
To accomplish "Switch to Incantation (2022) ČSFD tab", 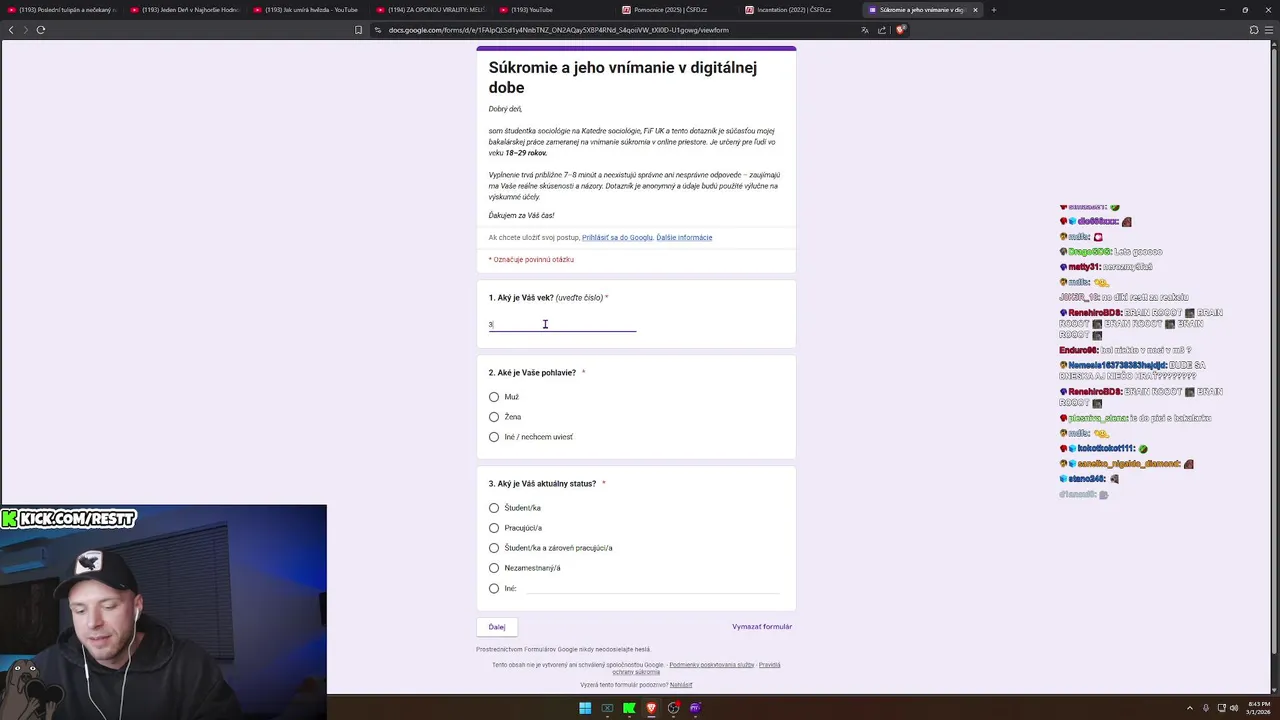I will pos(800,10).
